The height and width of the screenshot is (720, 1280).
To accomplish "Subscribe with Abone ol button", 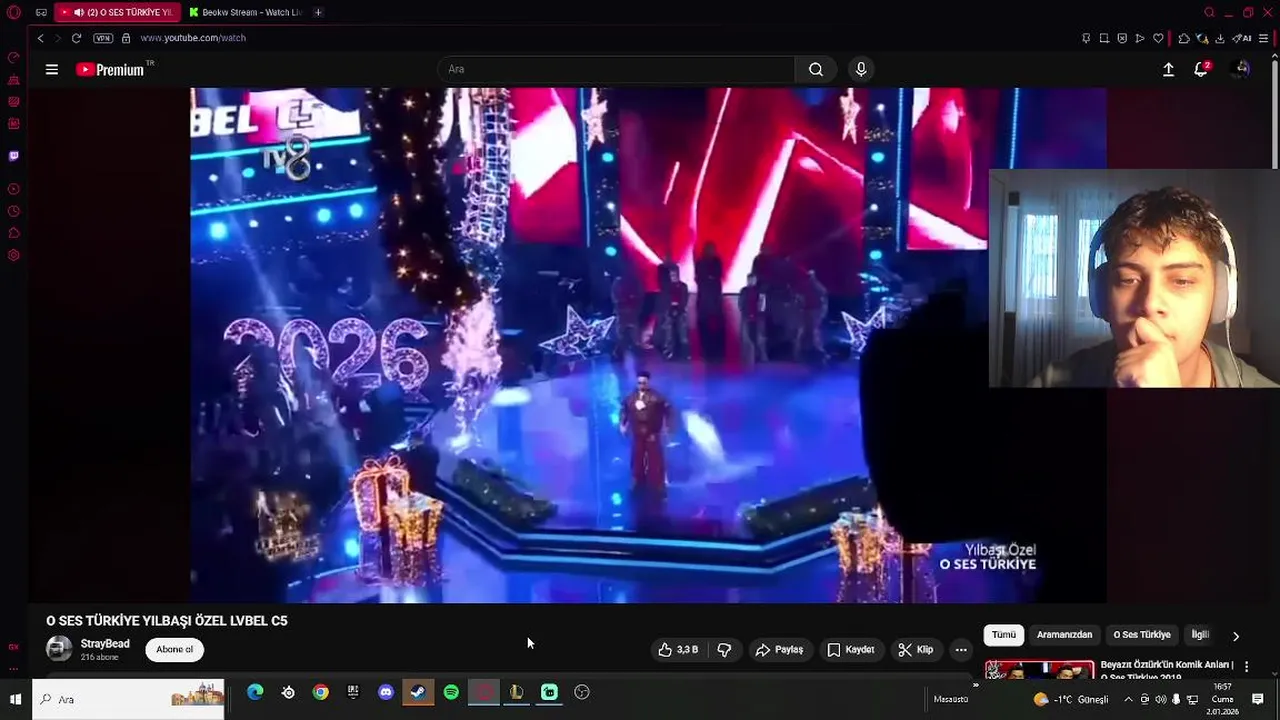I will pos(174,650).
